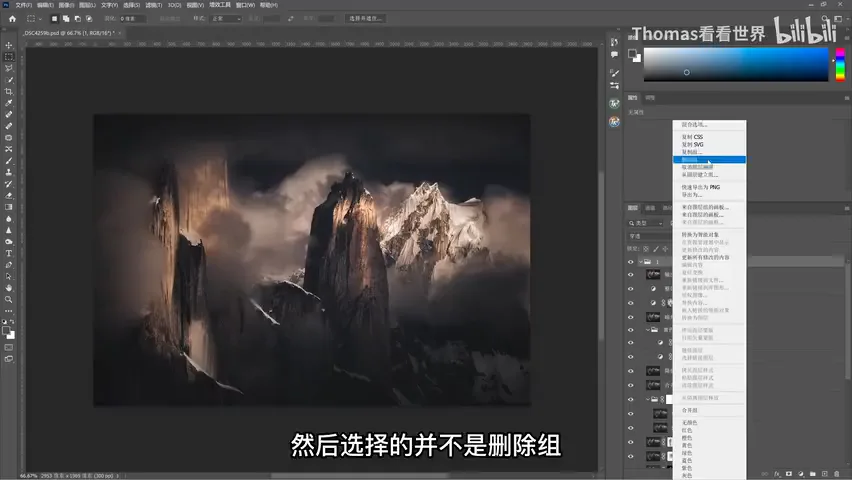
Task: Choose Subtract from Selection mode icon
Action: click(77, 18)
